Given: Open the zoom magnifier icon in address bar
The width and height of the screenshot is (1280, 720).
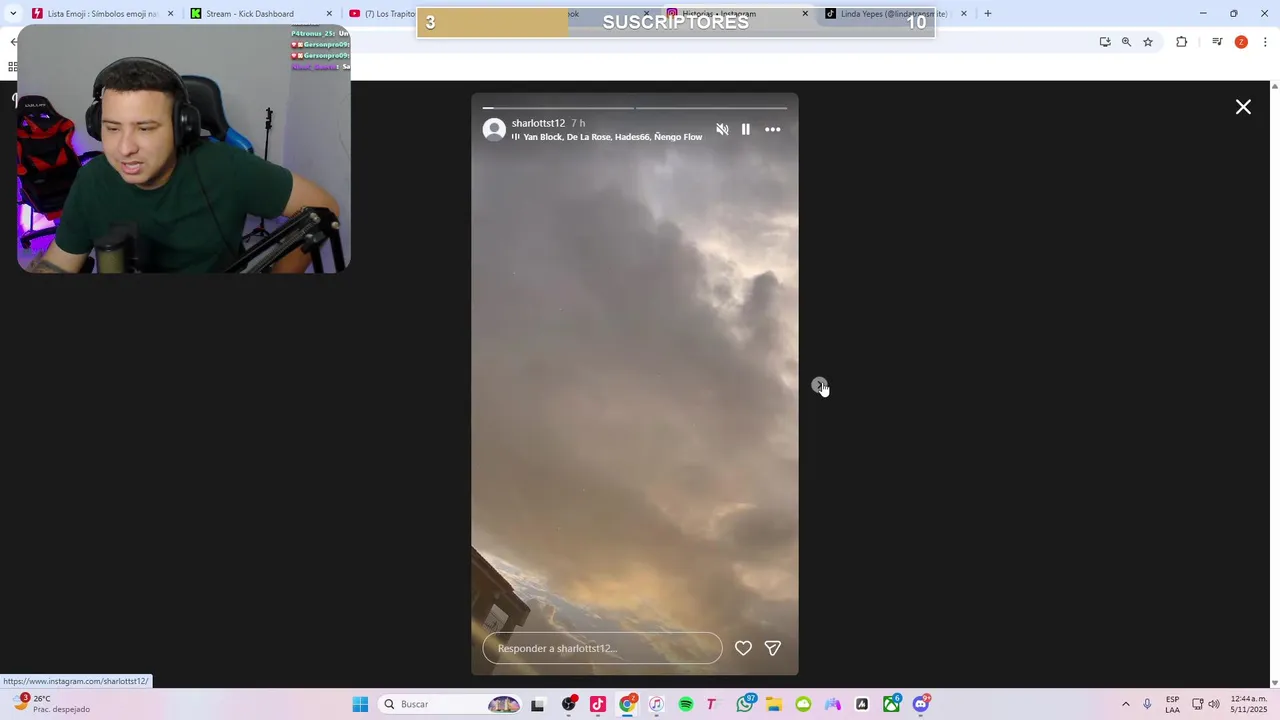Looking at the screenshot, I should [1126, 42].
